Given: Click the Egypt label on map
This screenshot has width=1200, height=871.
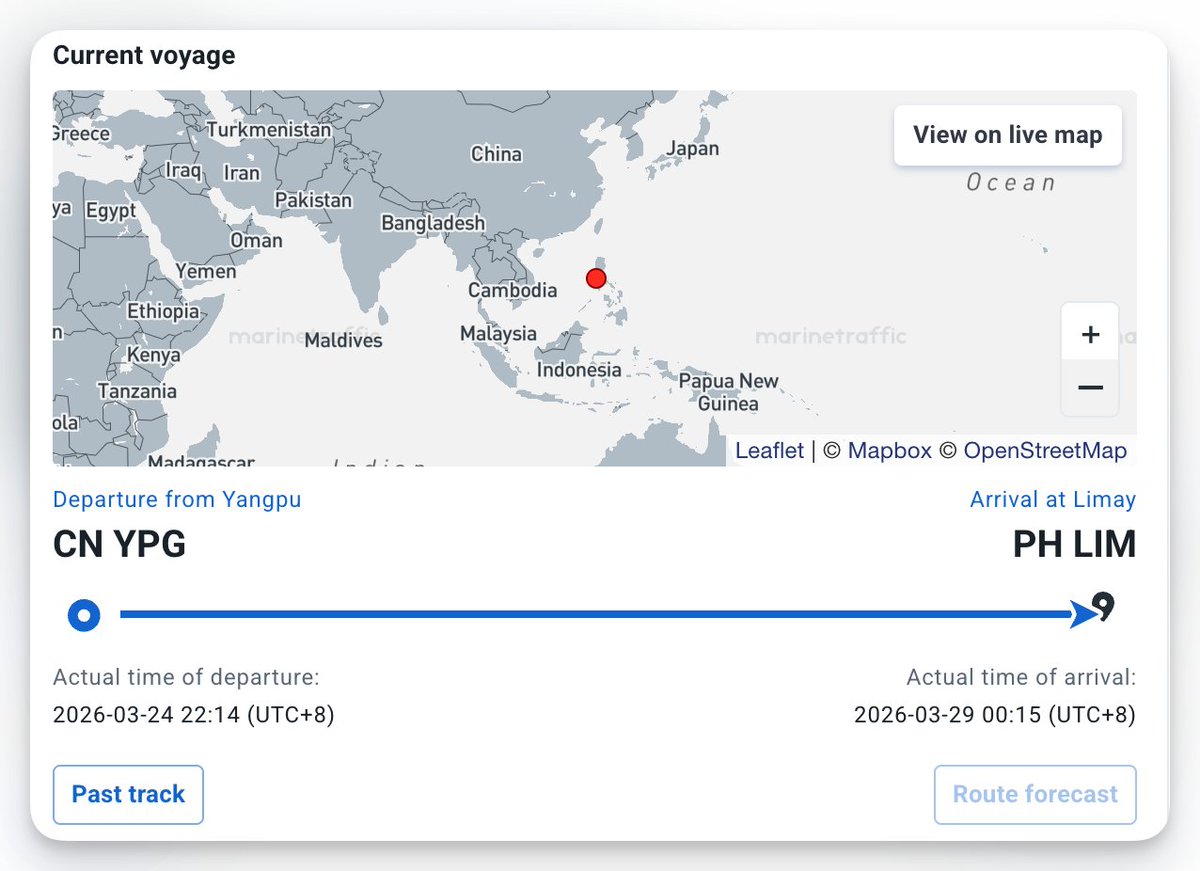Looking at the screenshot, I should pos(110,211).
